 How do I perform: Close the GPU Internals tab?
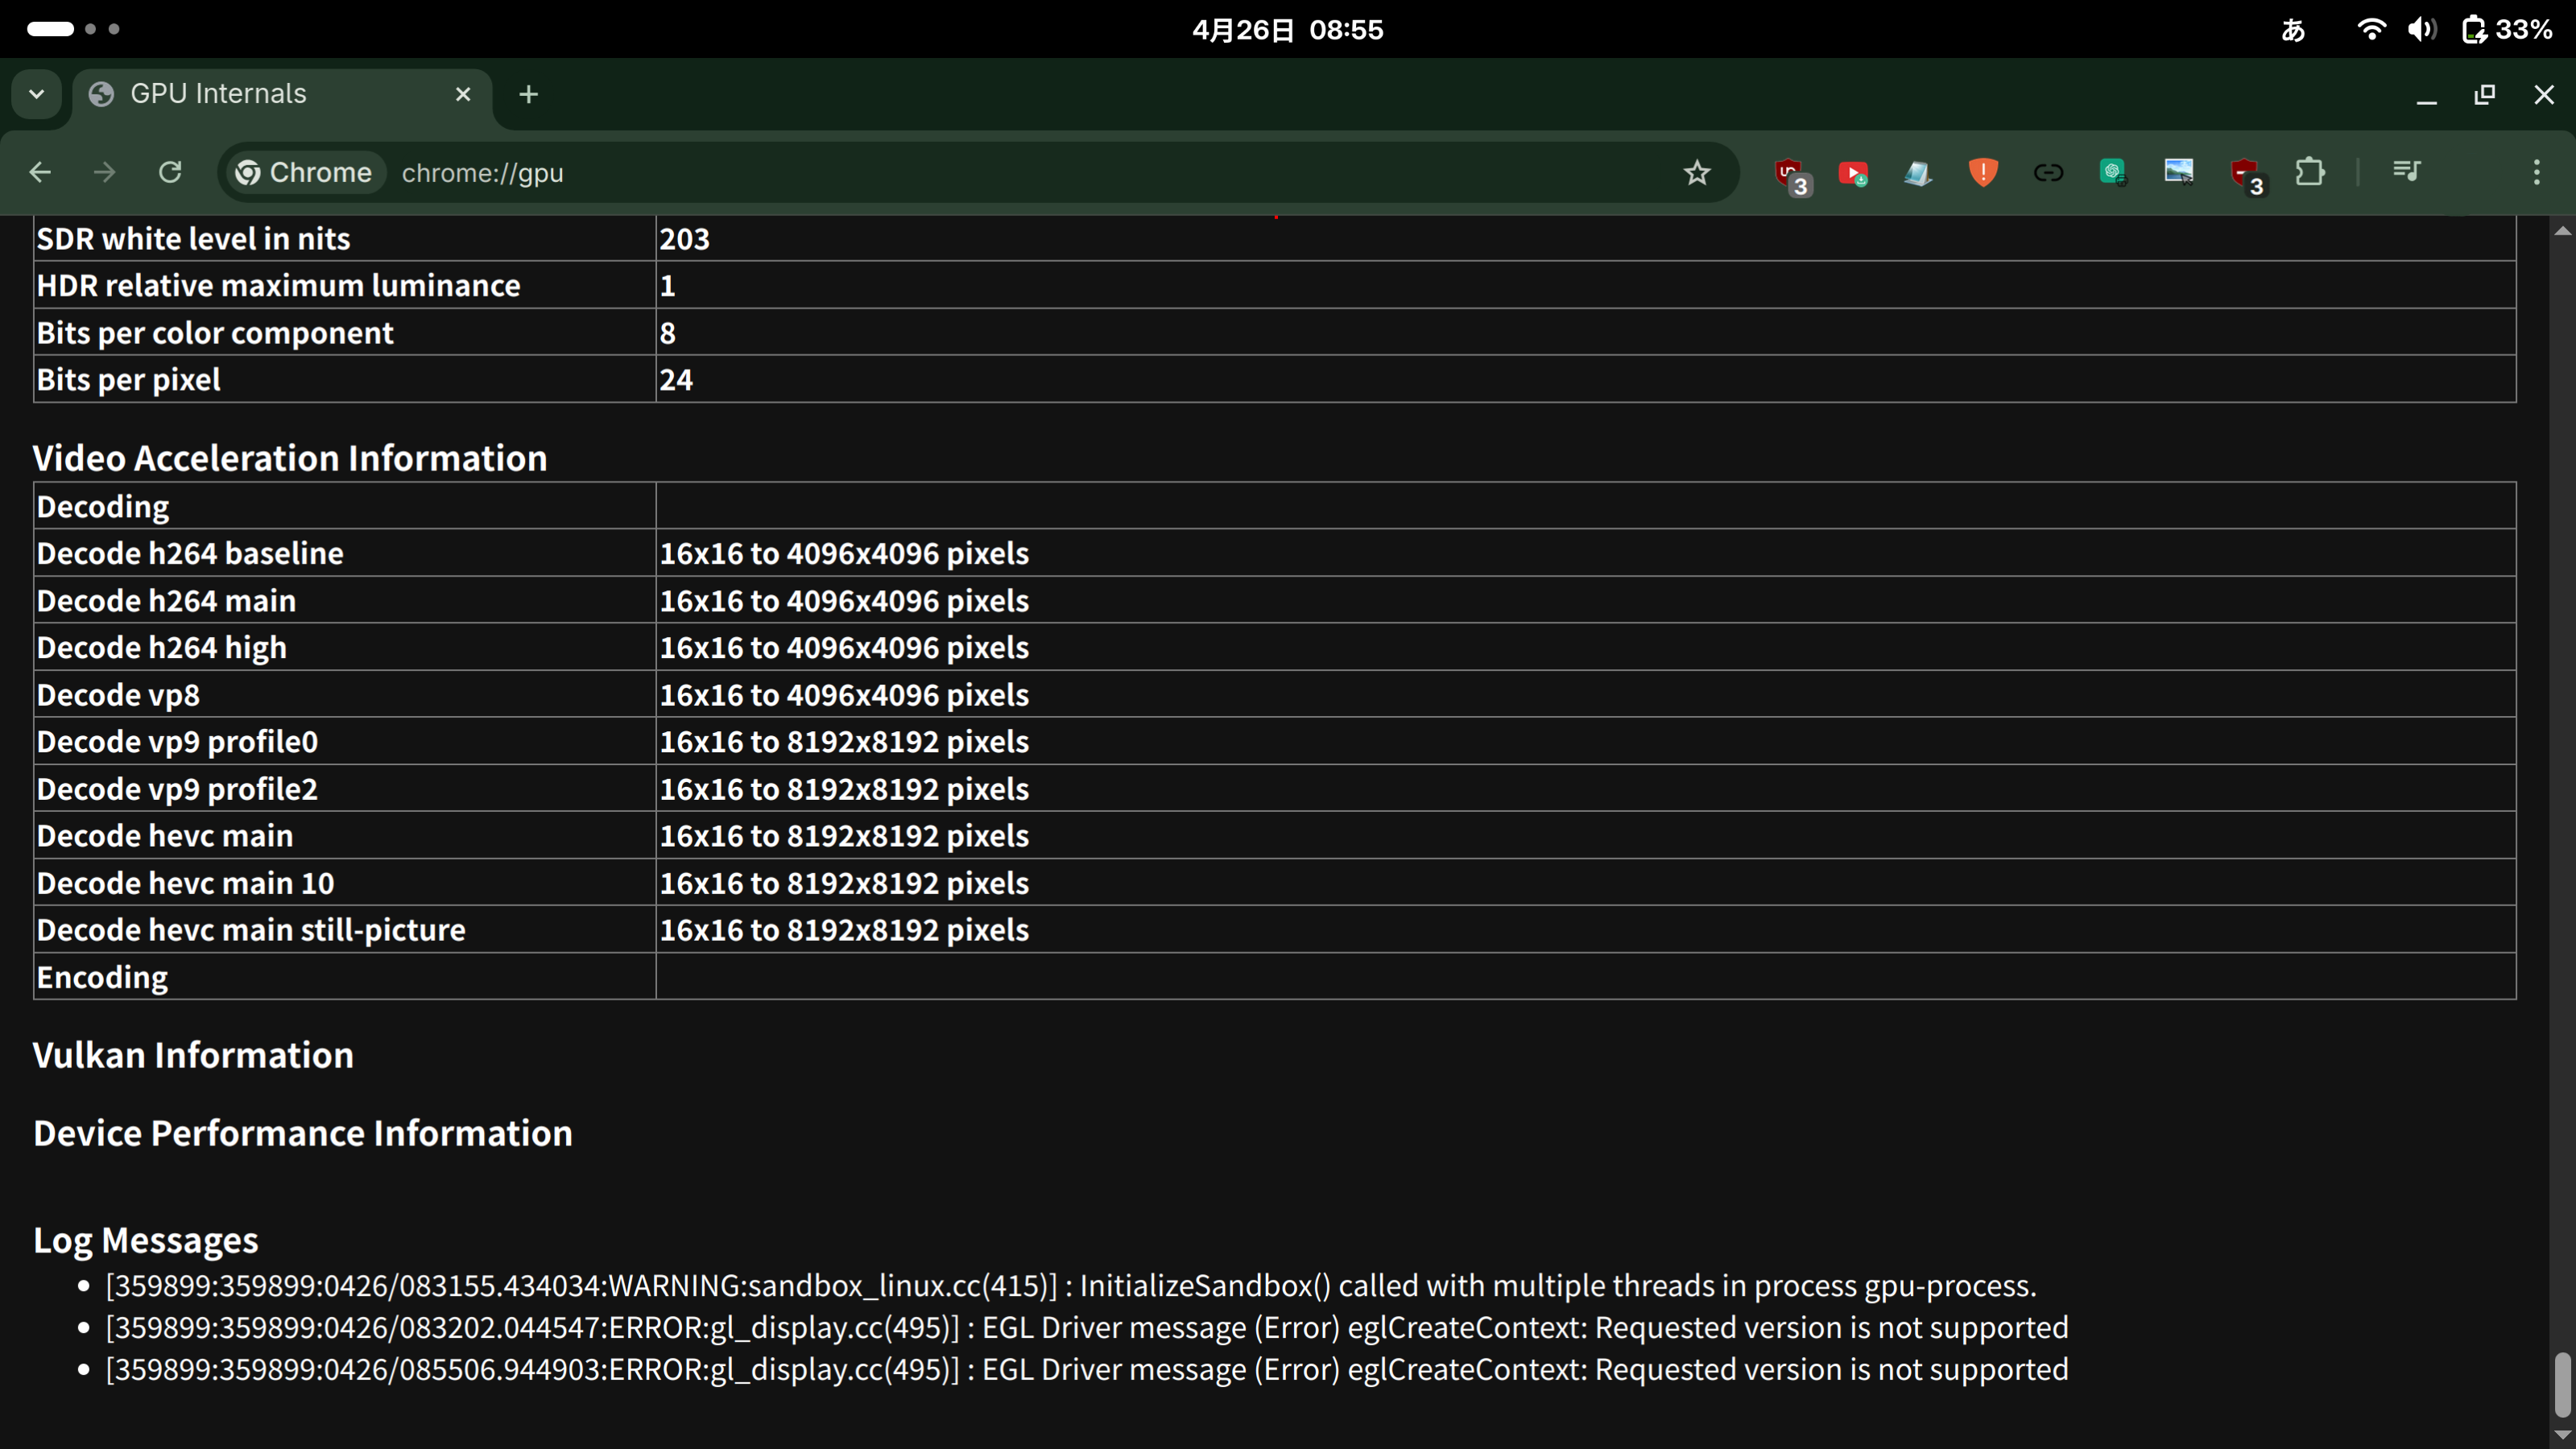pos(463,94)
